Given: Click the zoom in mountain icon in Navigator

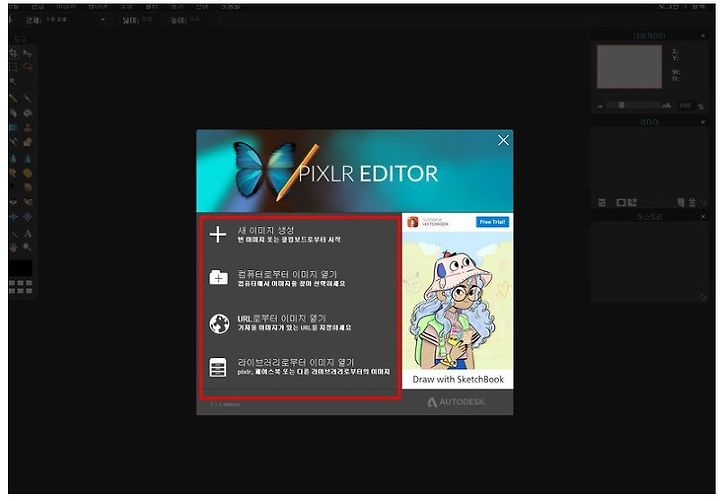Looking at the screenshot, I should pos(667,105).
